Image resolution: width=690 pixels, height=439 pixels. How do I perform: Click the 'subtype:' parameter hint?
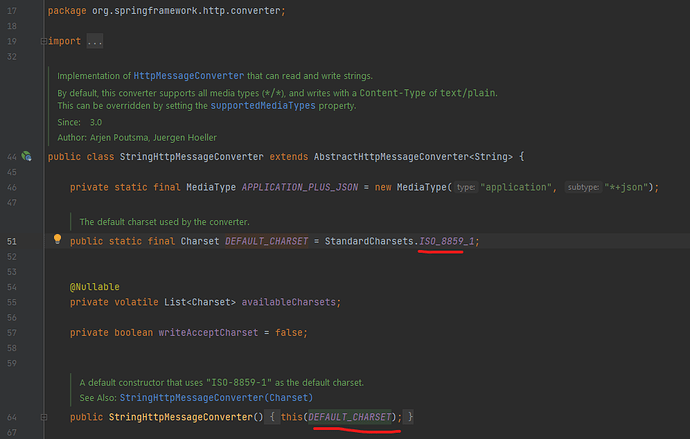583,187
